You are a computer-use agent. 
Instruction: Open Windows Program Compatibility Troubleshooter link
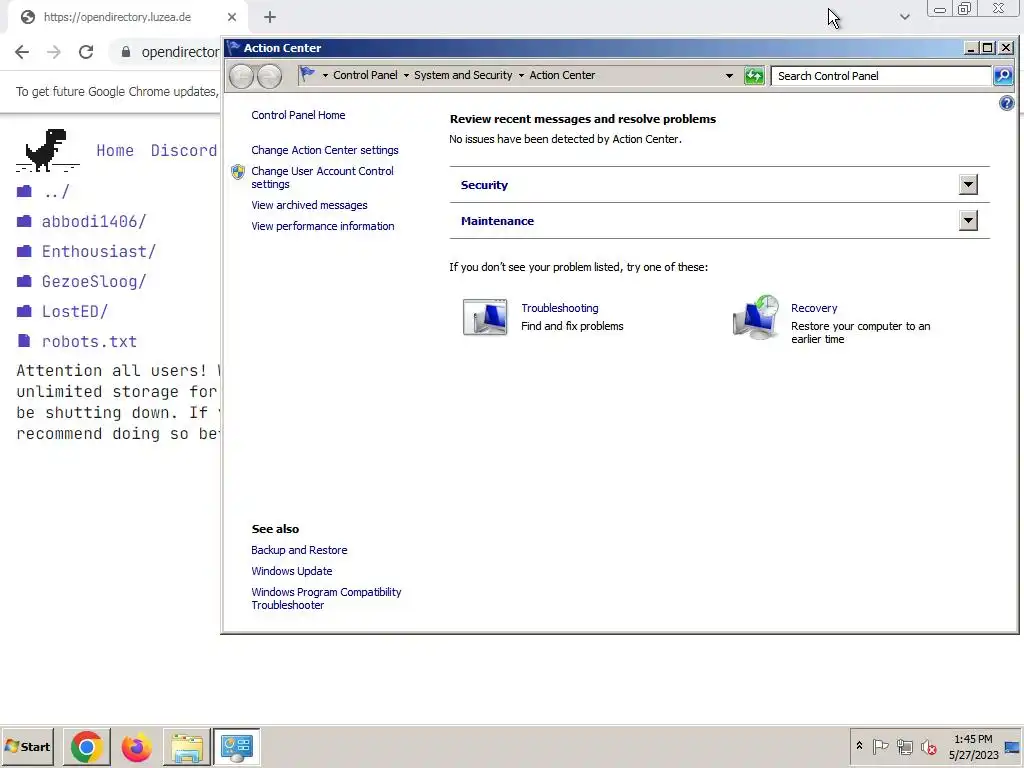tap(327, 598)
